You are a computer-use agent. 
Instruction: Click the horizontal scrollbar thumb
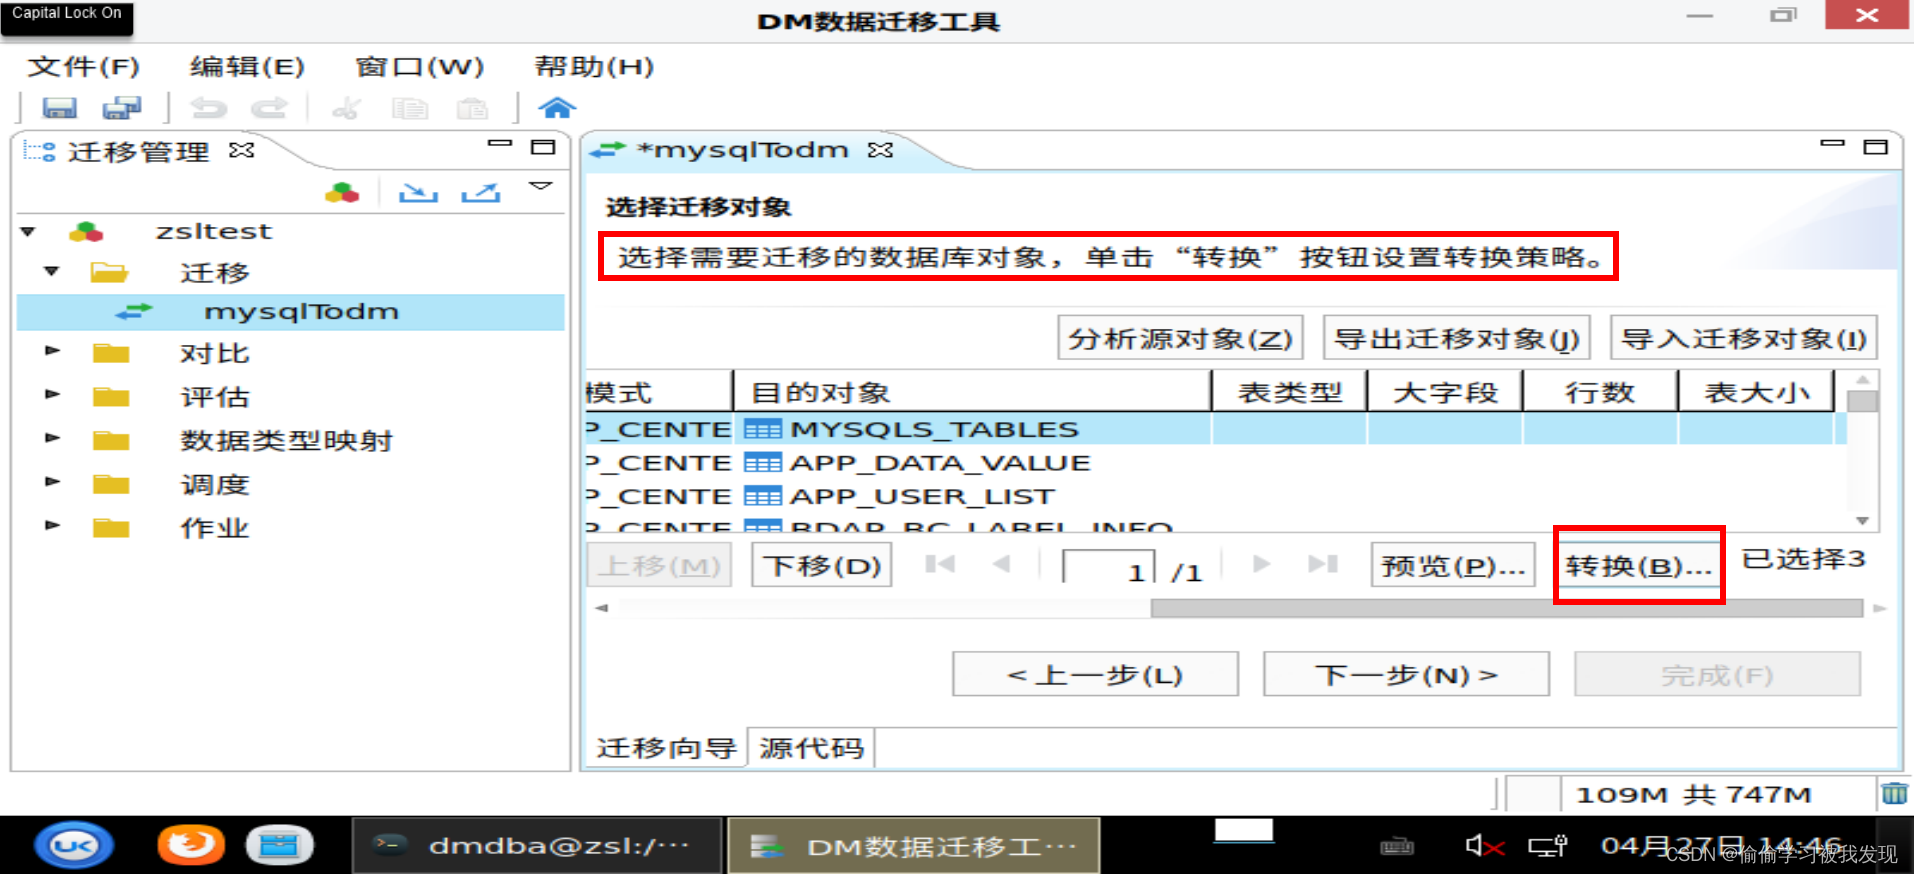pos(1507,608)
